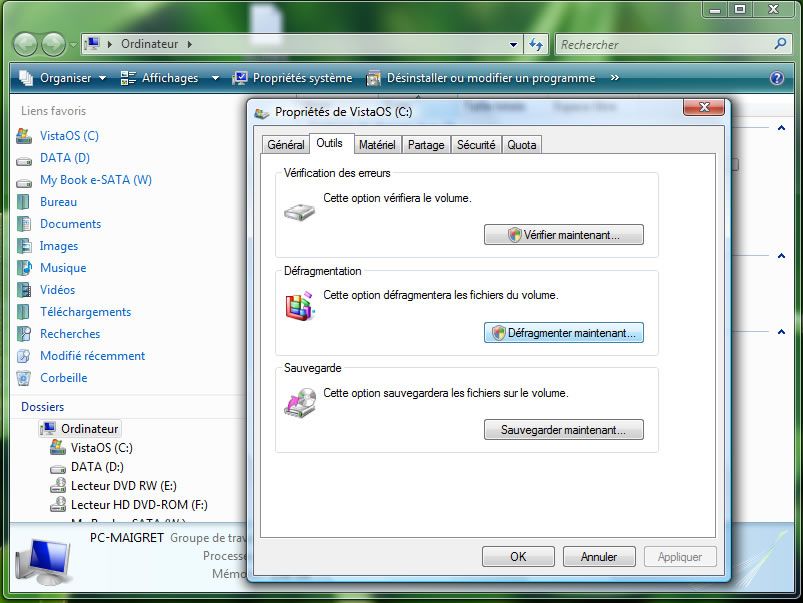Click the Ordinateur breadcrumb in address bar
Image resolution: width=803 pixels, height=603 pixels.
pos(150,44)
